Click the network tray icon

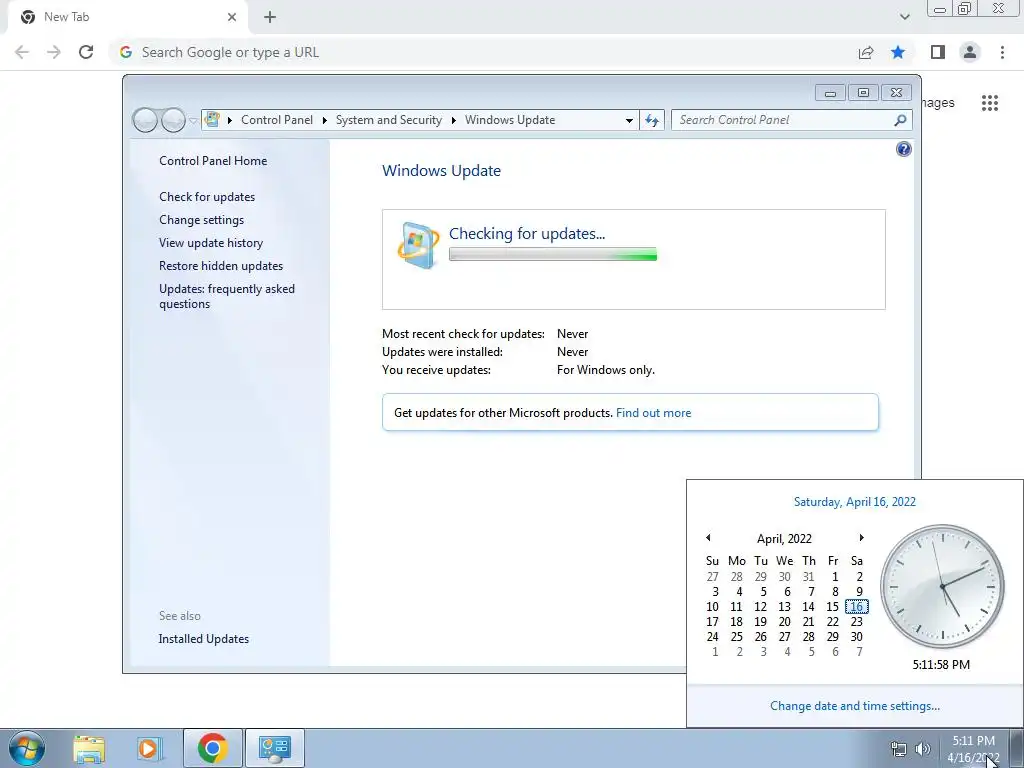899,749
